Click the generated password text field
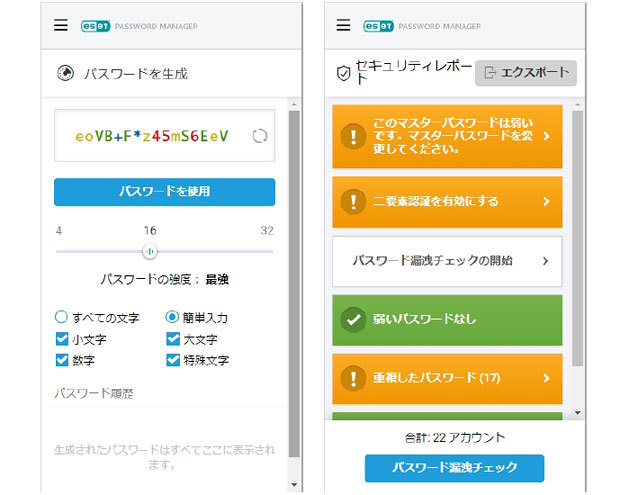 [152, 136]
